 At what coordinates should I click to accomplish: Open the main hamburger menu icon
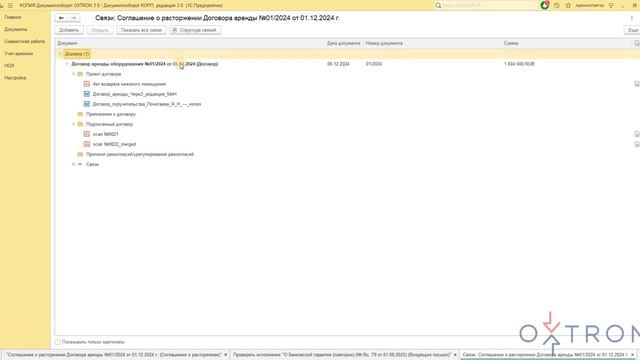(10, 5)
